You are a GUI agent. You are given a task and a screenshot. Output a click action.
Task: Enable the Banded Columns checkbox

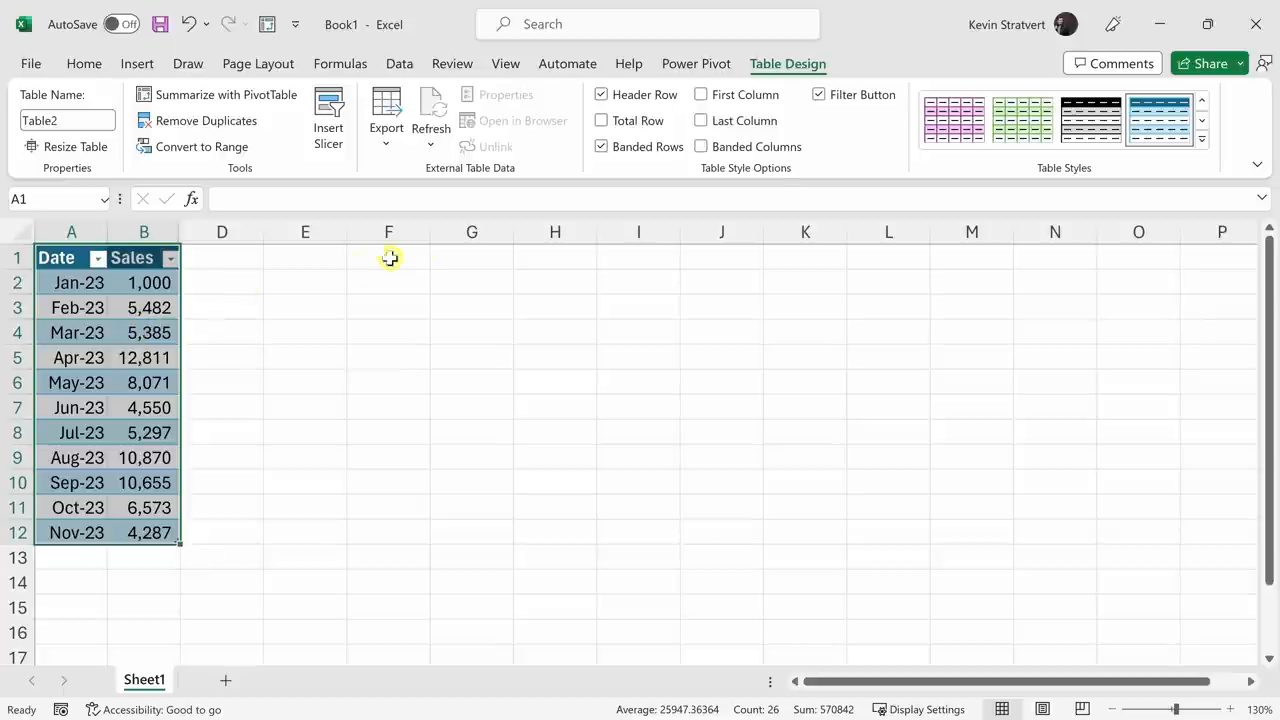[701, 146]
